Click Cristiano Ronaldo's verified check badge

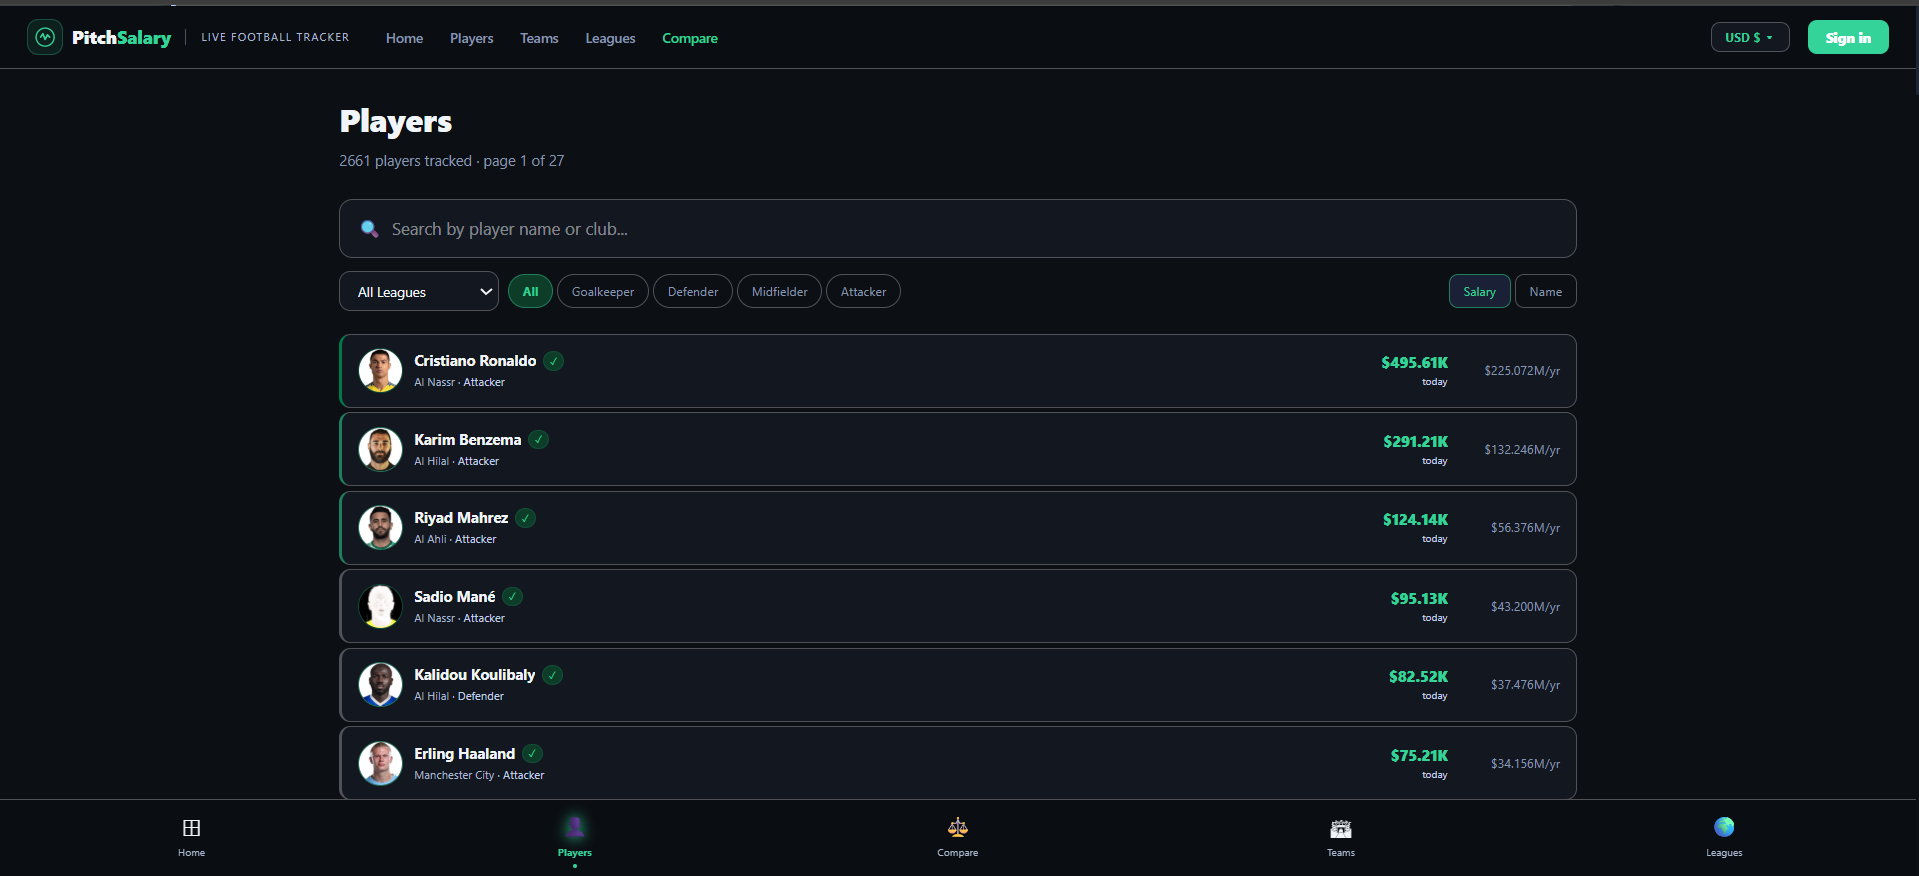click(554, 361)
